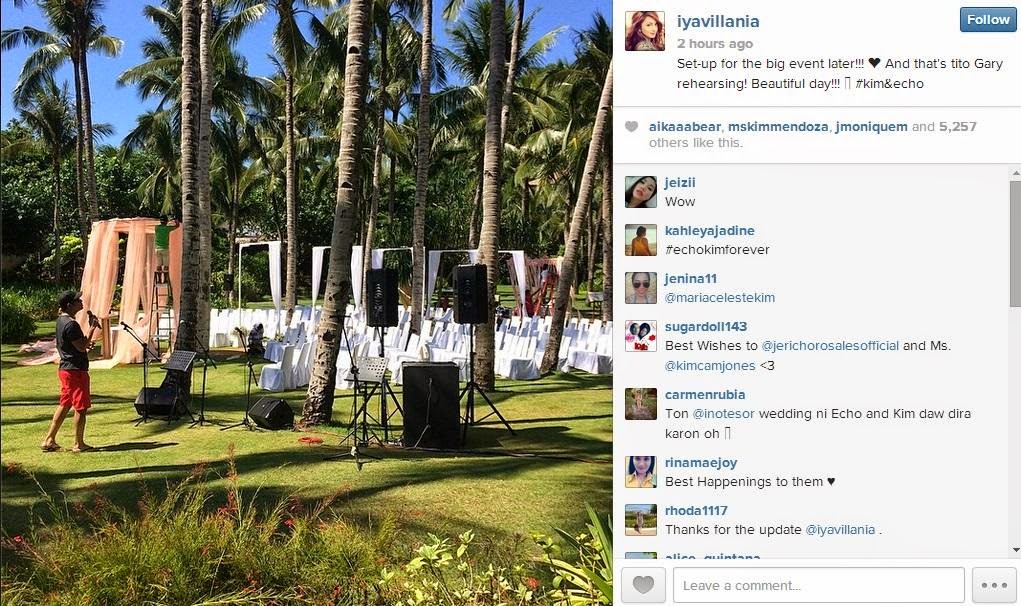Click the comments scrollbar down arrow

tap(1015, 551)
